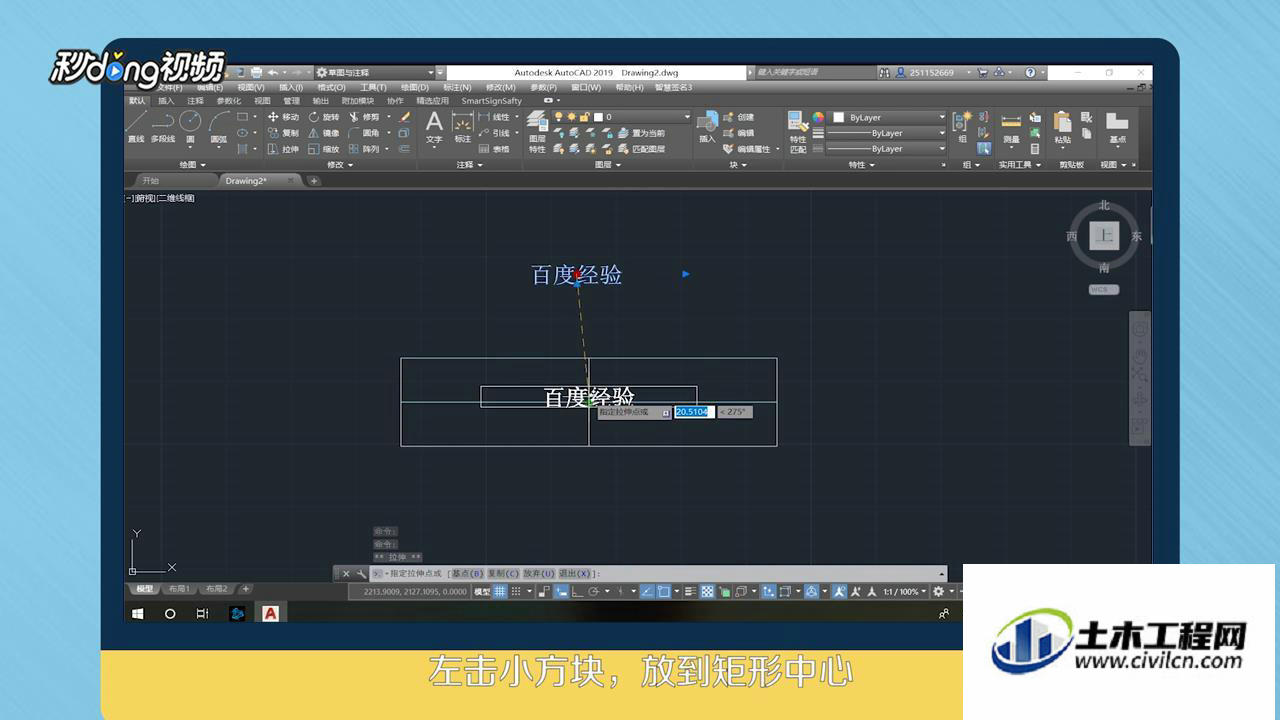Image resolution: width=1280 pixels, height=720 pixels.
Task: Toggle lineweight display in status bar
Action: click(x=692, y=592)
